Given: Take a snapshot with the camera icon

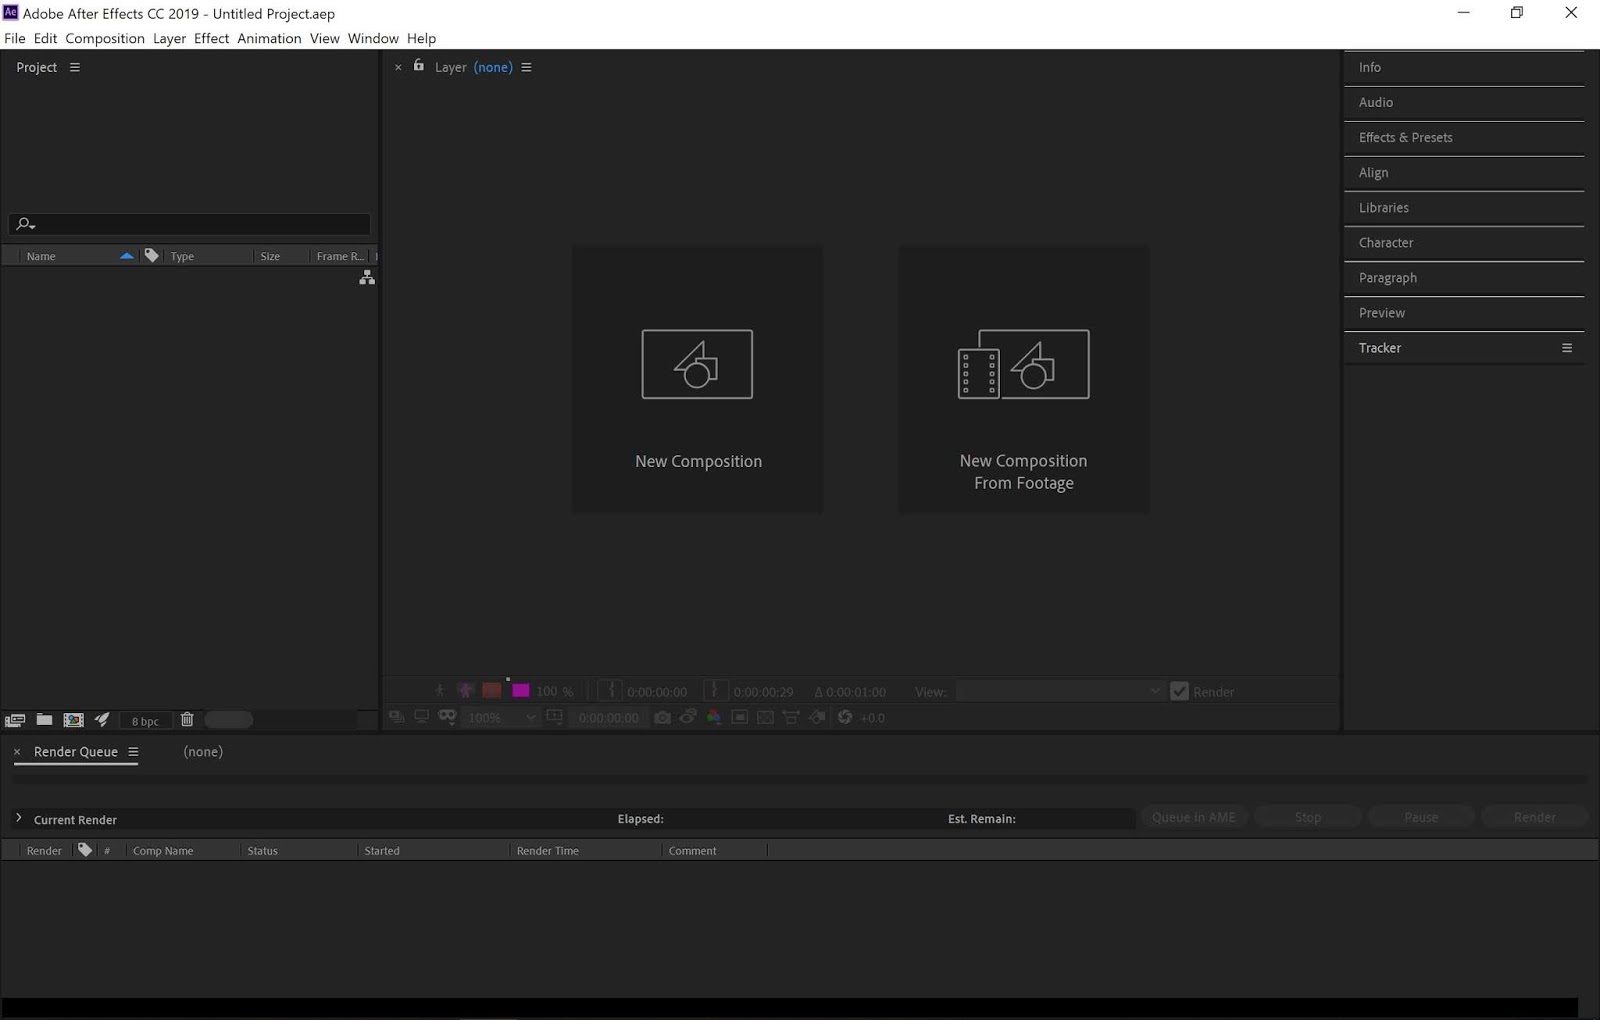Looking at the screenshot, I should coord(662,717).
